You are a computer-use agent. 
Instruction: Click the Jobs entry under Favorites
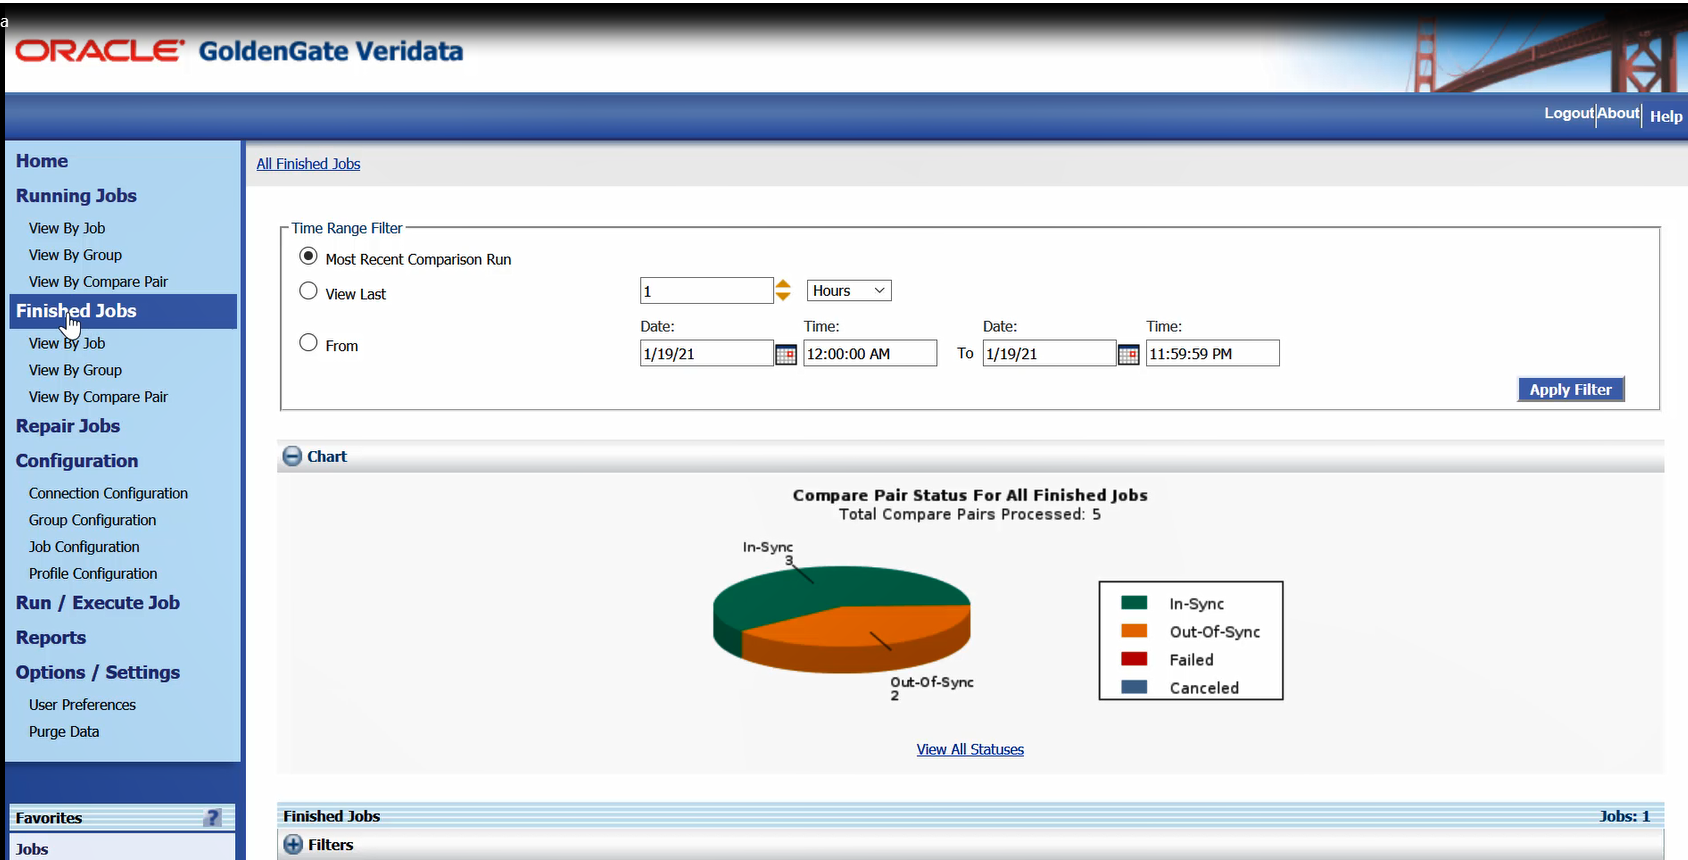point(32,849)
